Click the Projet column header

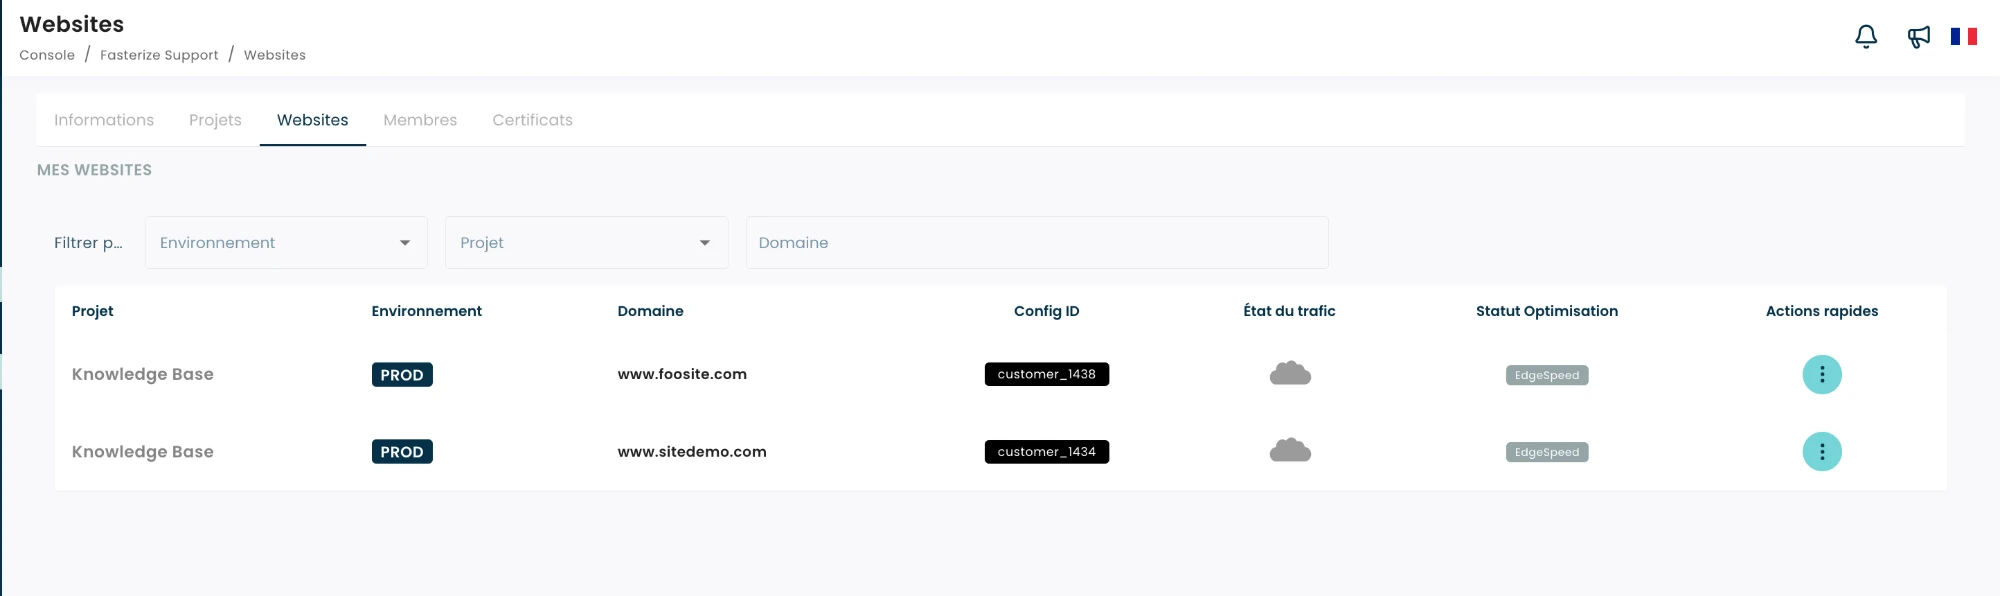click(93, 311)
